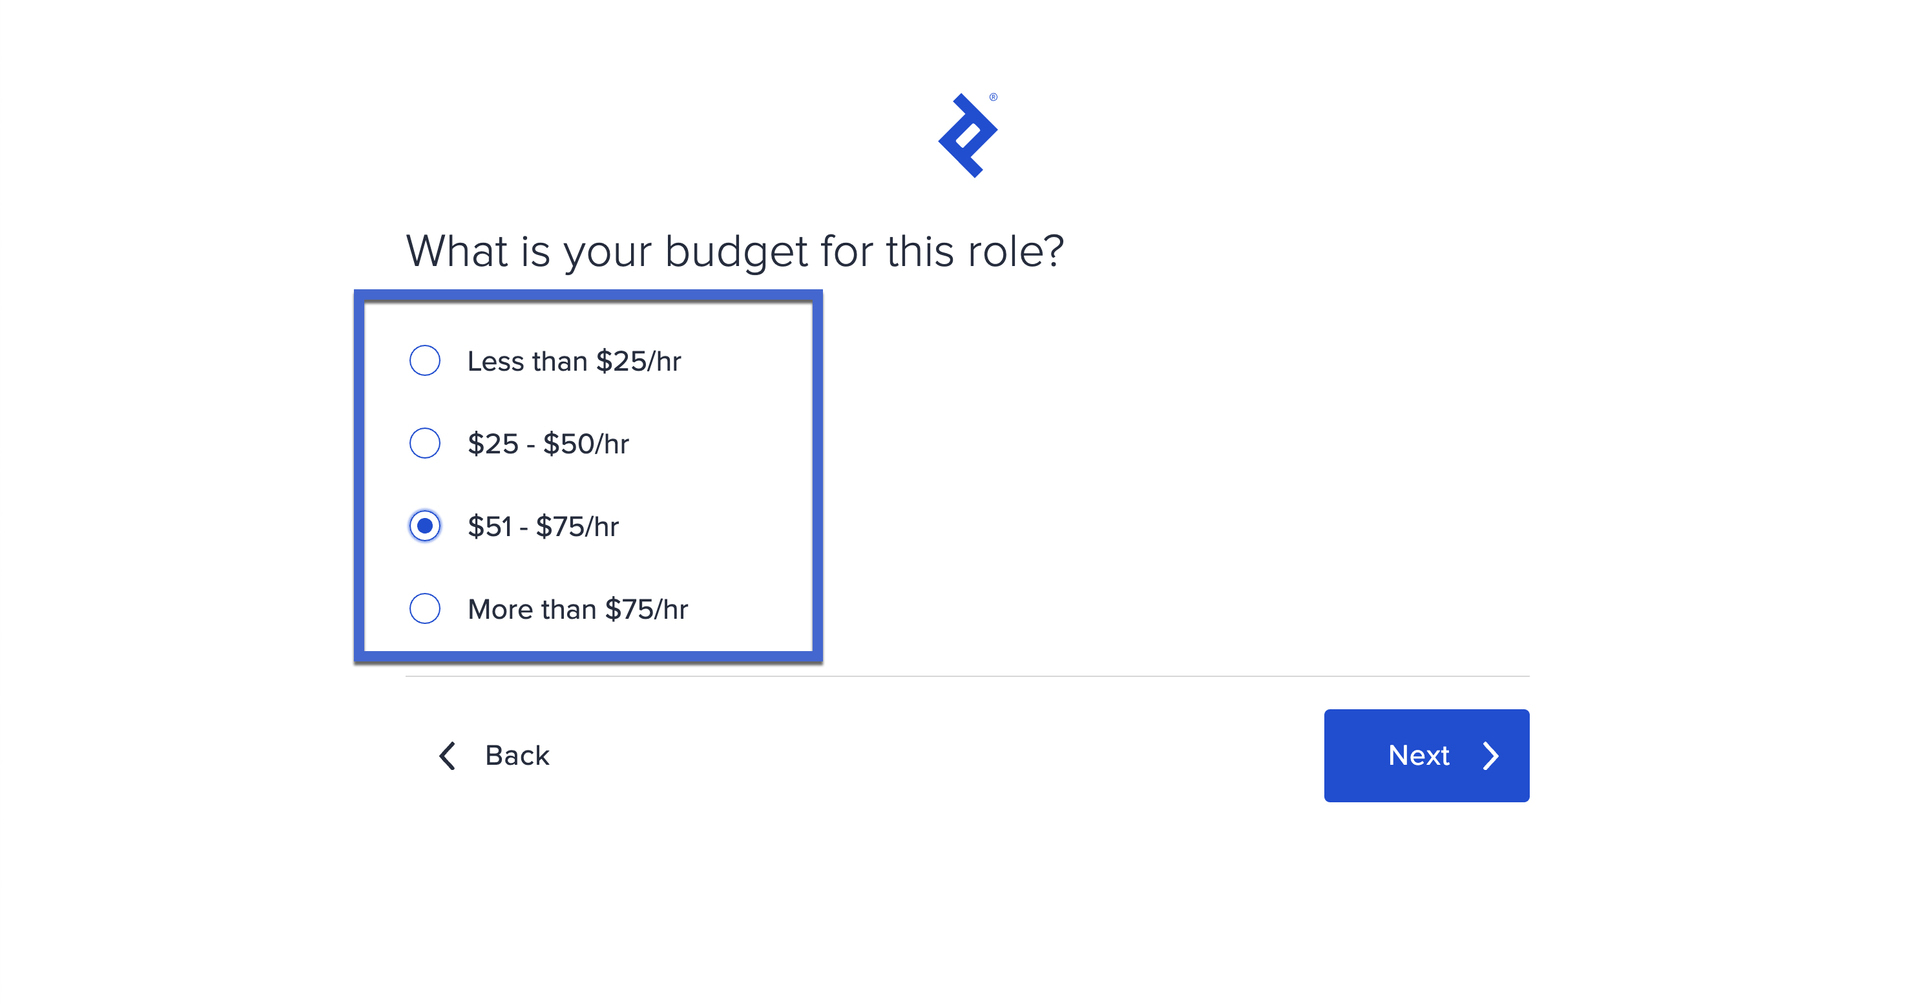Image resolution: width=1920 pixels, height=1004 pixels.
Task: Continue with the Next button label
Action: (1418, 756)
